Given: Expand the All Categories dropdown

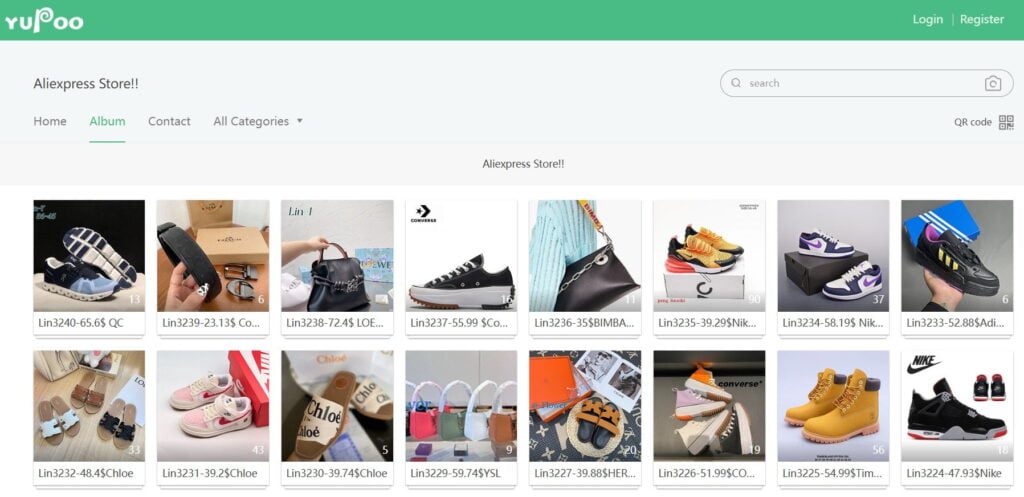Looking at the screenshot, I should click(258, 121).
